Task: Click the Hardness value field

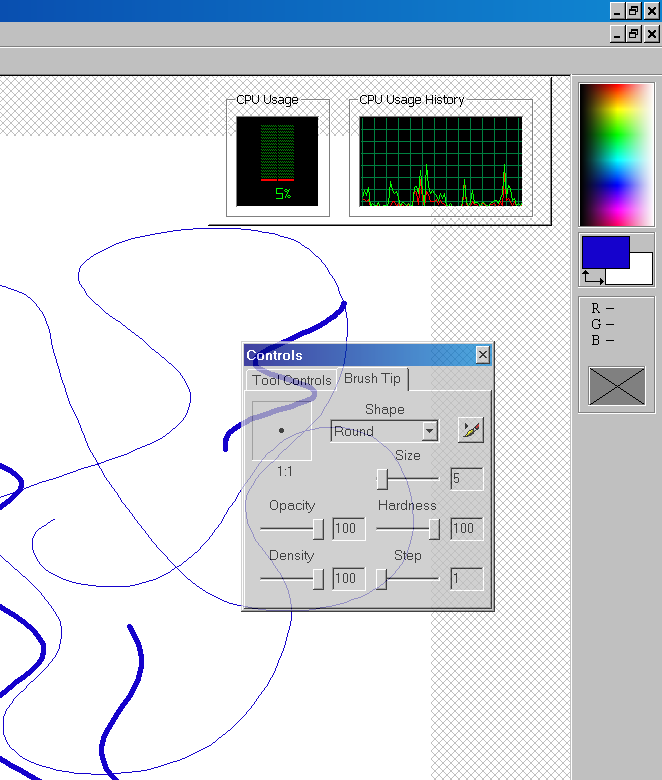Action: pyautogui.click(x=467, y=528)
